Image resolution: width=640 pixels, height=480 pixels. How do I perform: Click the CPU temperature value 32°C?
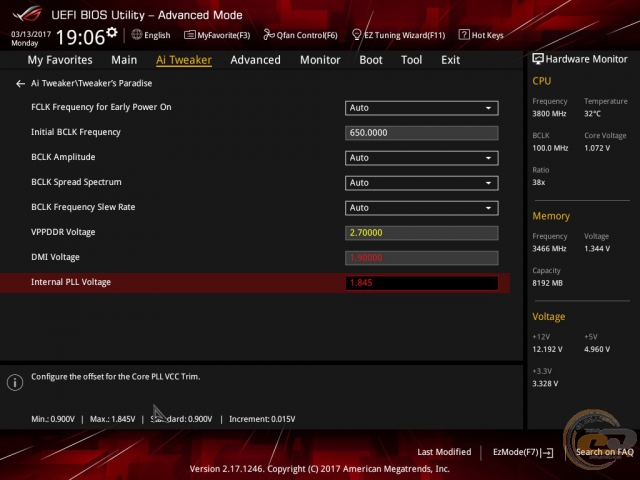point(592,114)
